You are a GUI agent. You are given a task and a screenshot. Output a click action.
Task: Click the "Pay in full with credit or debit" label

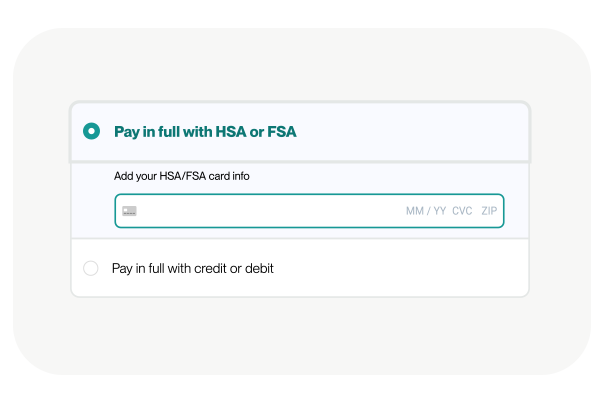[192, 268]
